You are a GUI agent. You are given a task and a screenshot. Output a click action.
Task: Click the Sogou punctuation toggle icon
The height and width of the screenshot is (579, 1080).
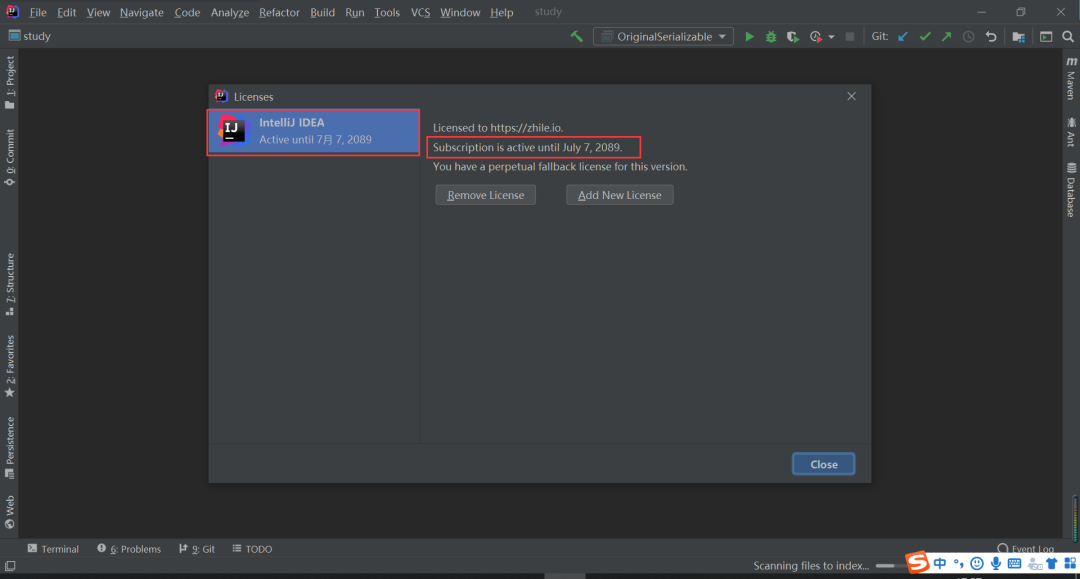pos(959,564)
